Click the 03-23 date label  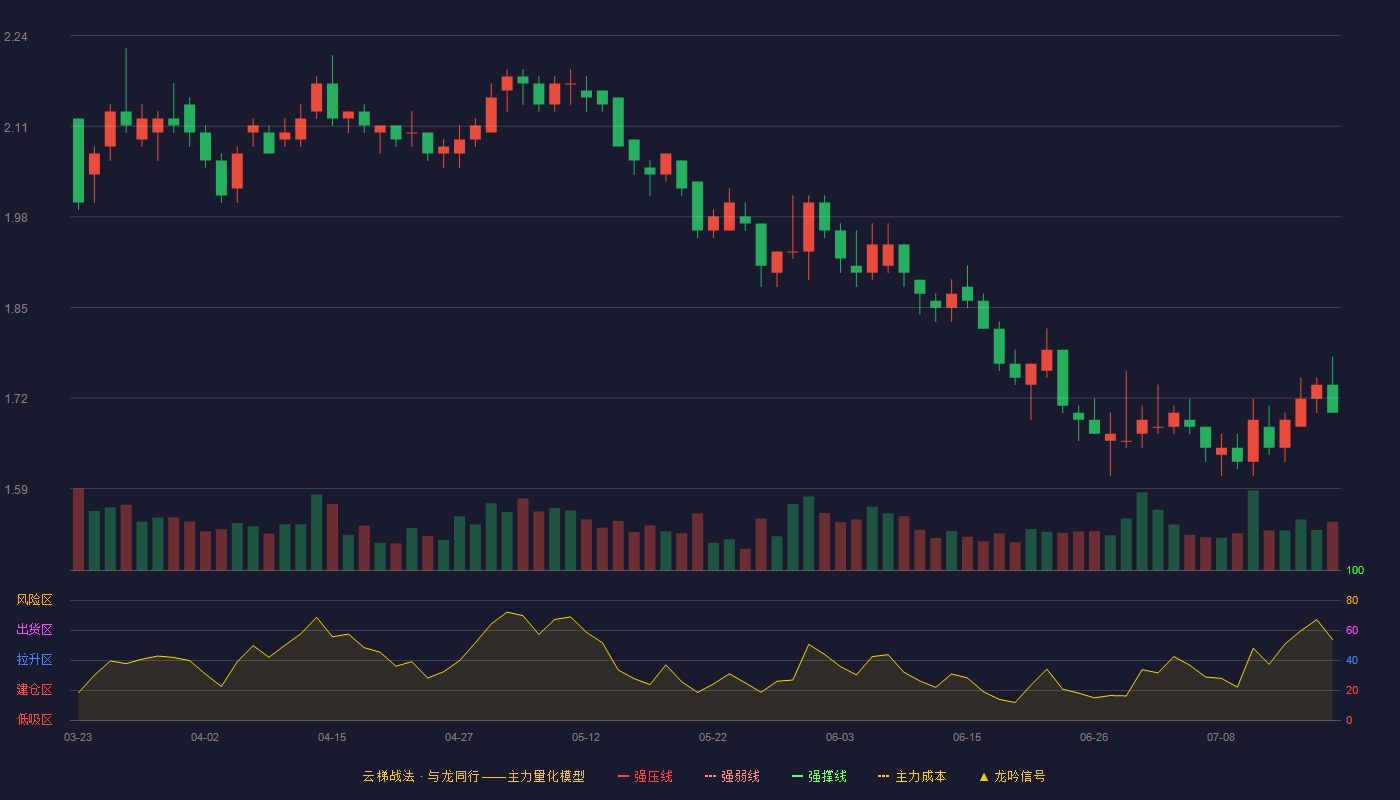[78, 737]
